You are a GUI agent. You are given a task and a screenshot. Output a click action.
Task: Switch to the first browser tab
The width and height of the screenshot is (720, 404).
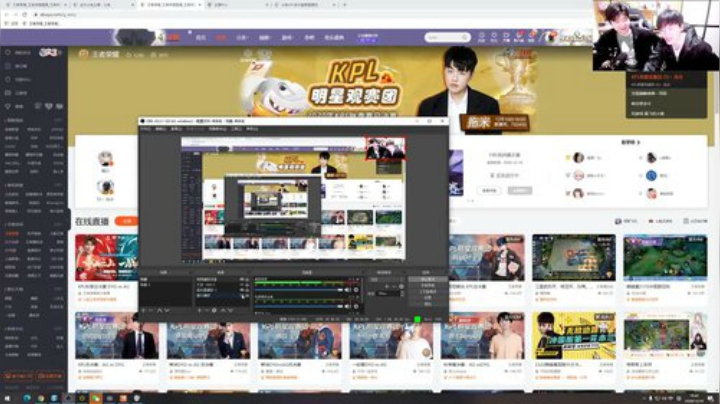click(x=38, y=5)
